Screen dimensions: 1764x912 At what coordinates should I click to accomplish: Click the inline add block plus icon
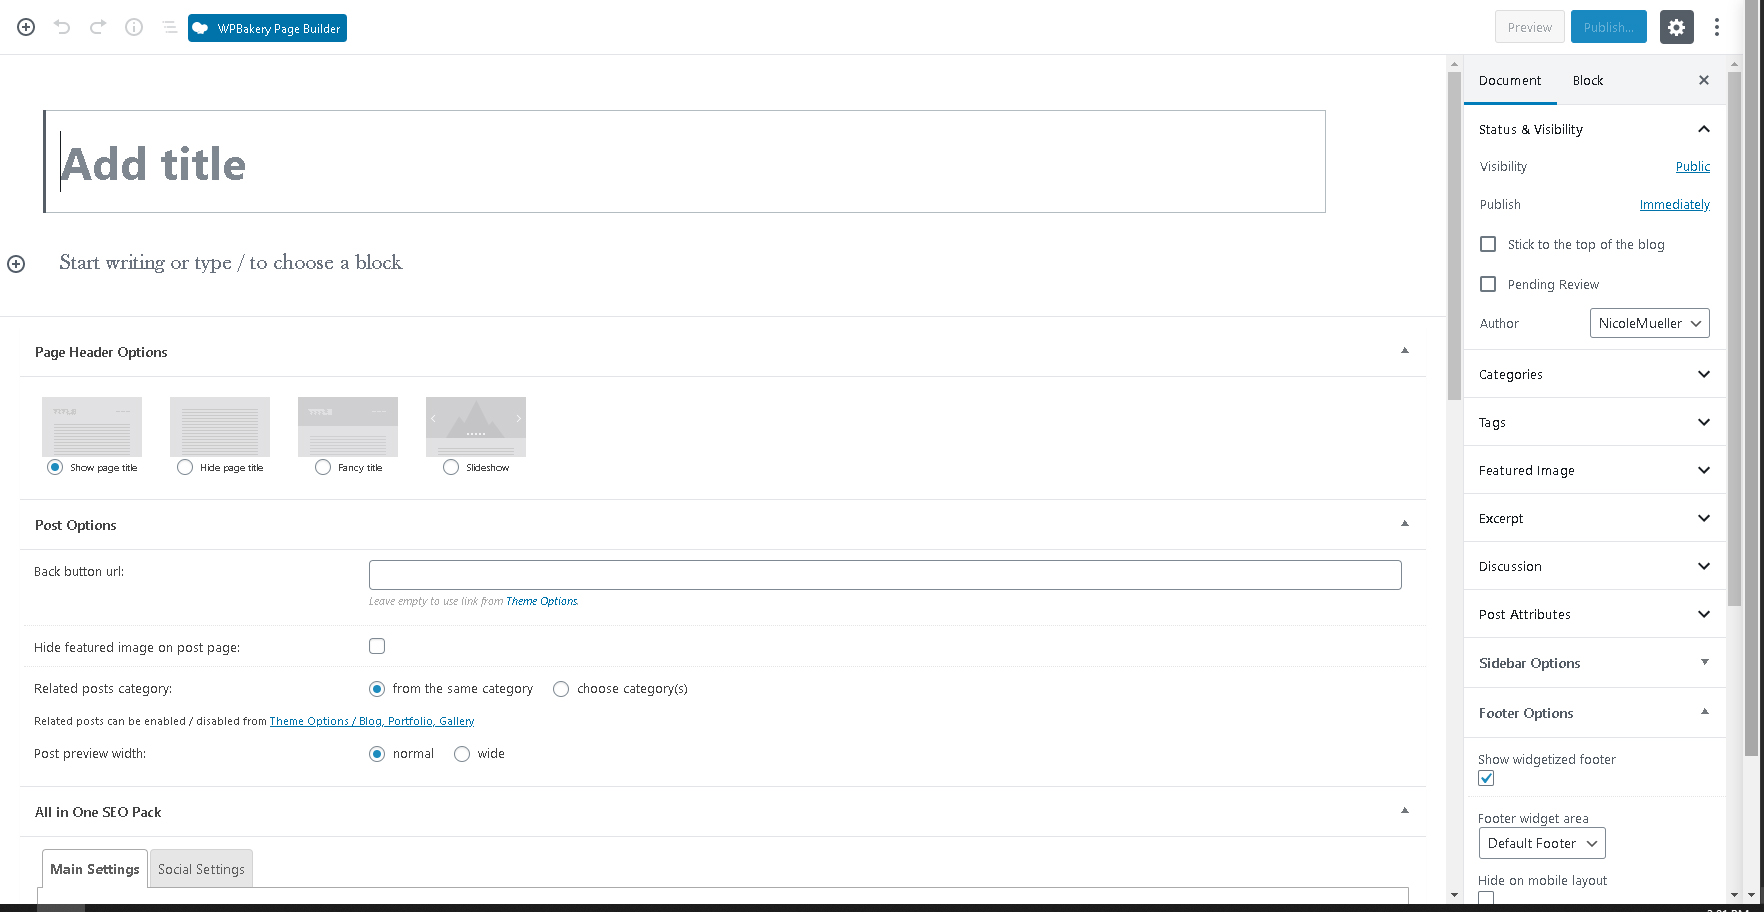[x=16, y=264]
